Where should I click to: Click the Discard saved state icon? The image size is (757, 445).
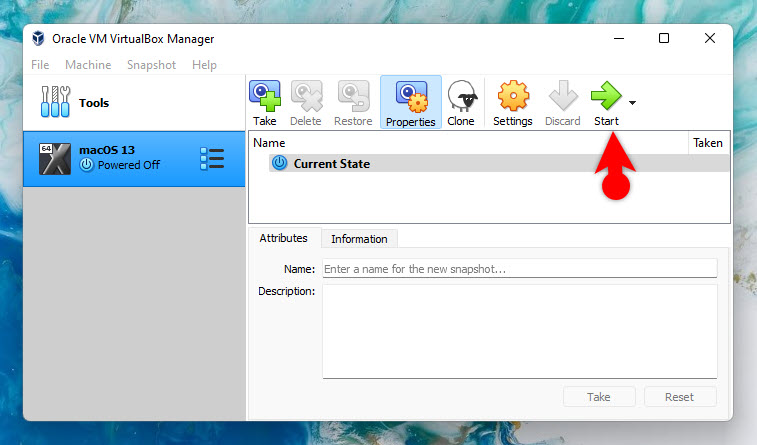coord(562,96)
